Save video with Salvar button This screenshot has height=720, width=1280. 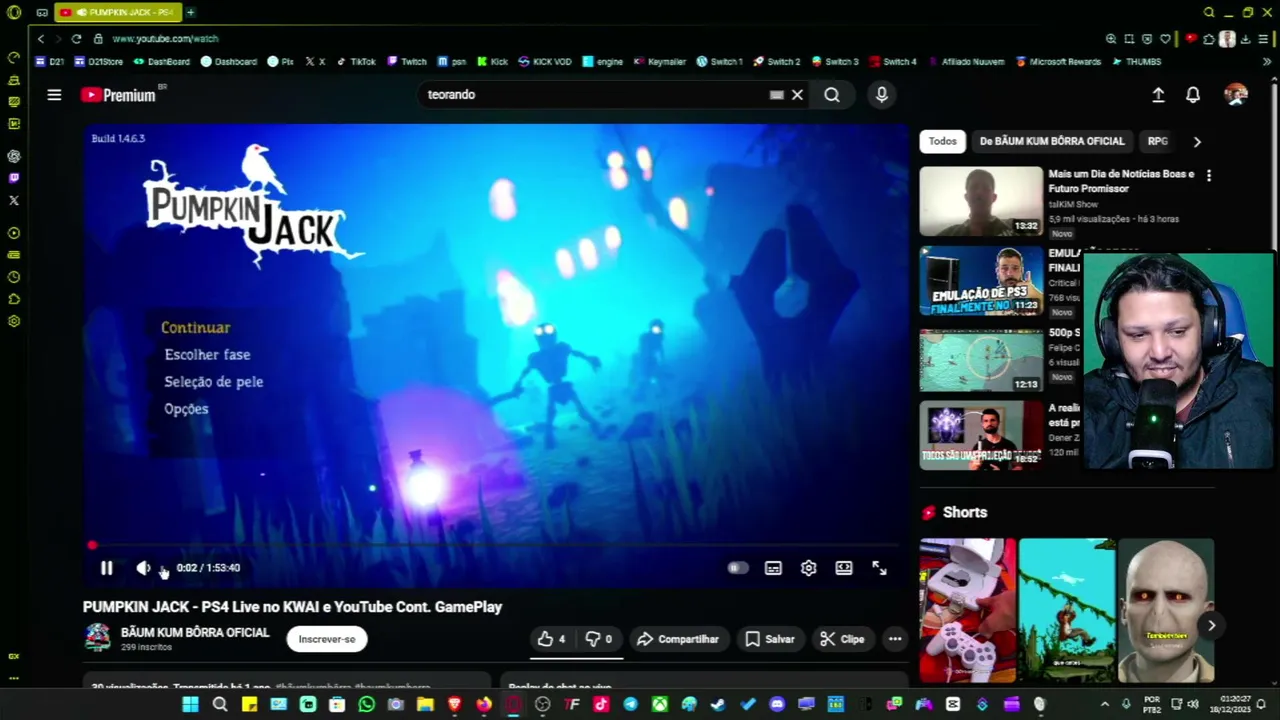[769, 639]
